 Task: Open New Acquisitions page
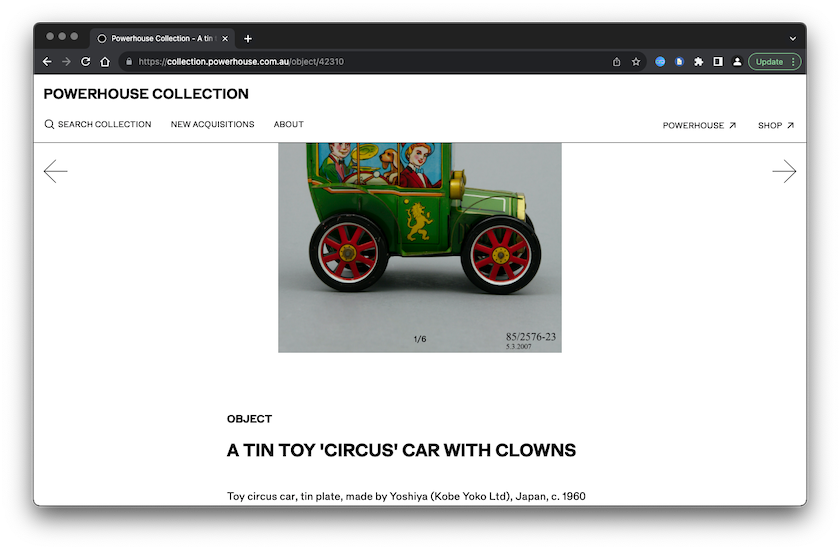click(212, 125)
